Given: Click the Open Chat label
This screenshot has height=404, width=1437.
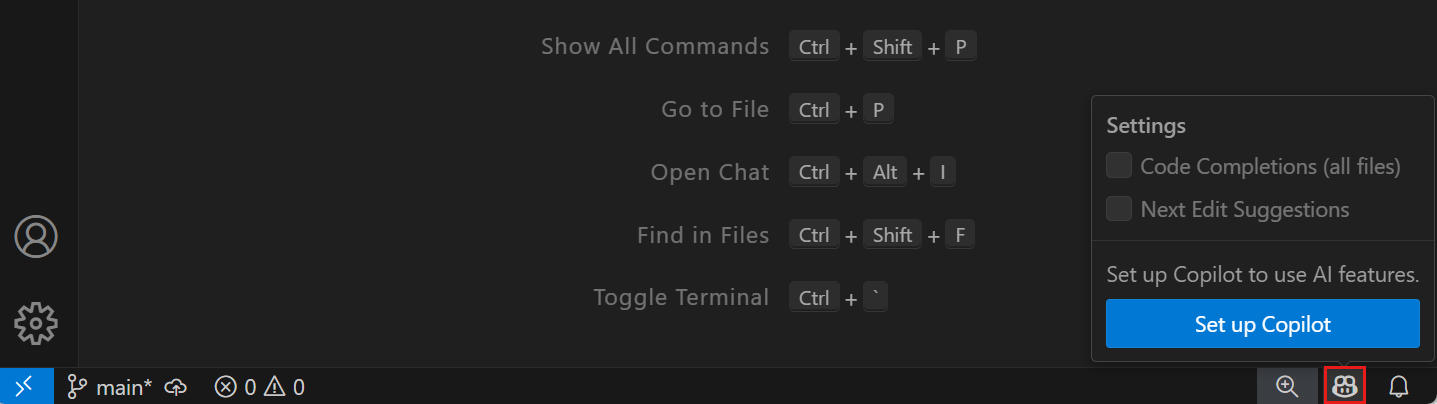Looking at the screenshot, I should click(x=710, y=173).
